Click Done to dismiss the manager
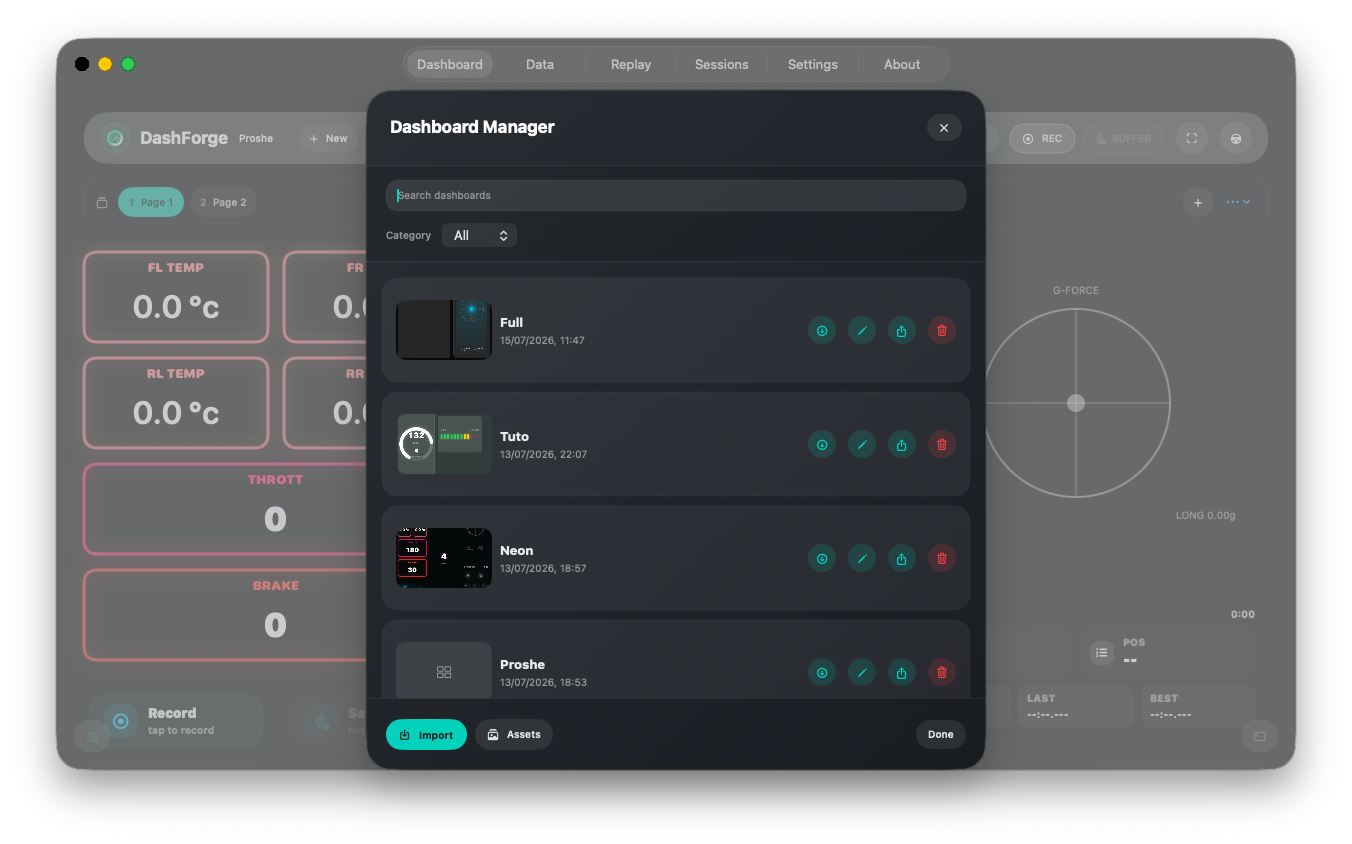This screenshot has width=1352, height=844. click(x=941, y=734)
